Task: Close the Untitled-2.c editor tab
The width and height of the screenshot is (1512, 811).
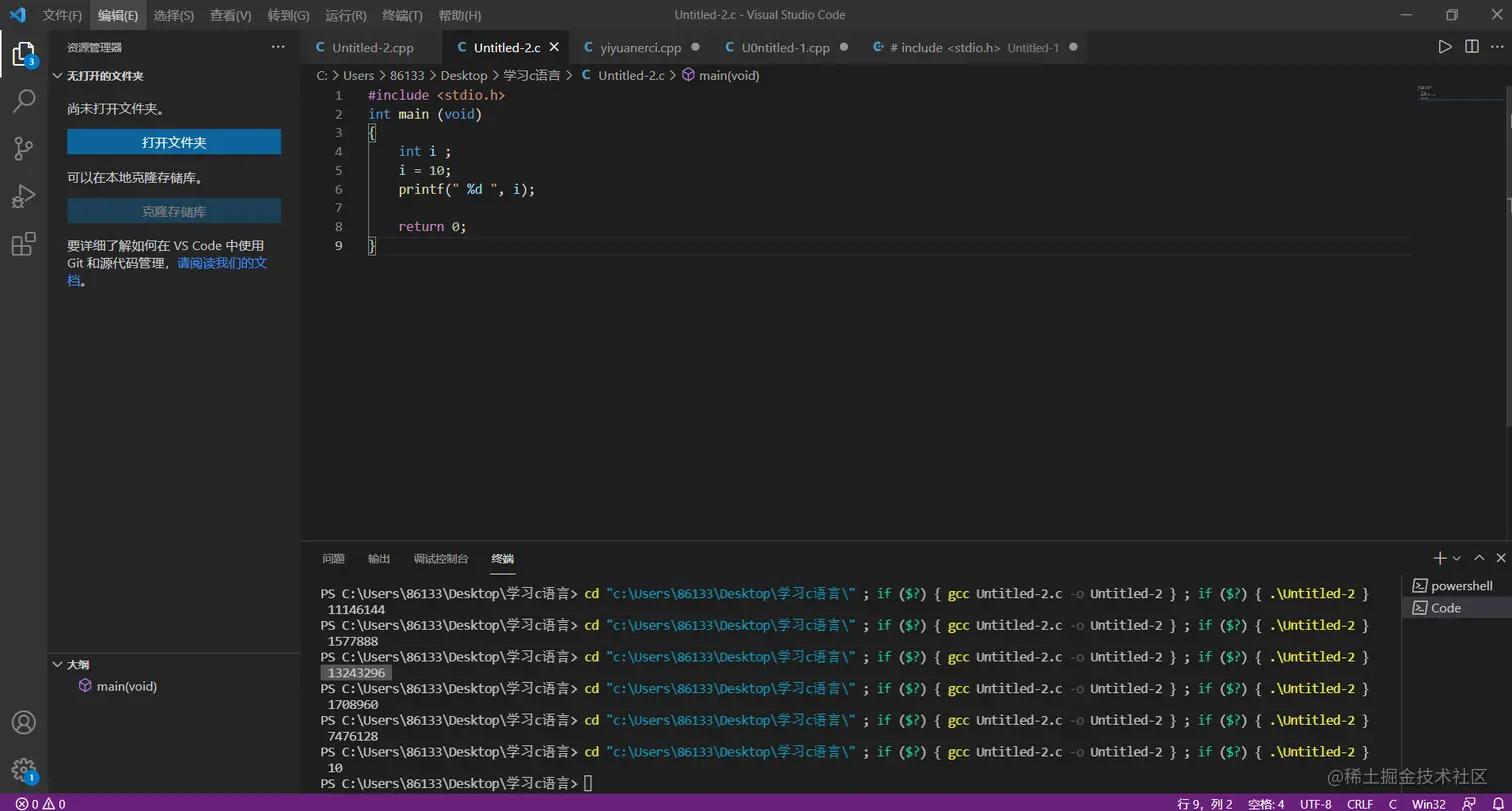Action: [554, 47]
